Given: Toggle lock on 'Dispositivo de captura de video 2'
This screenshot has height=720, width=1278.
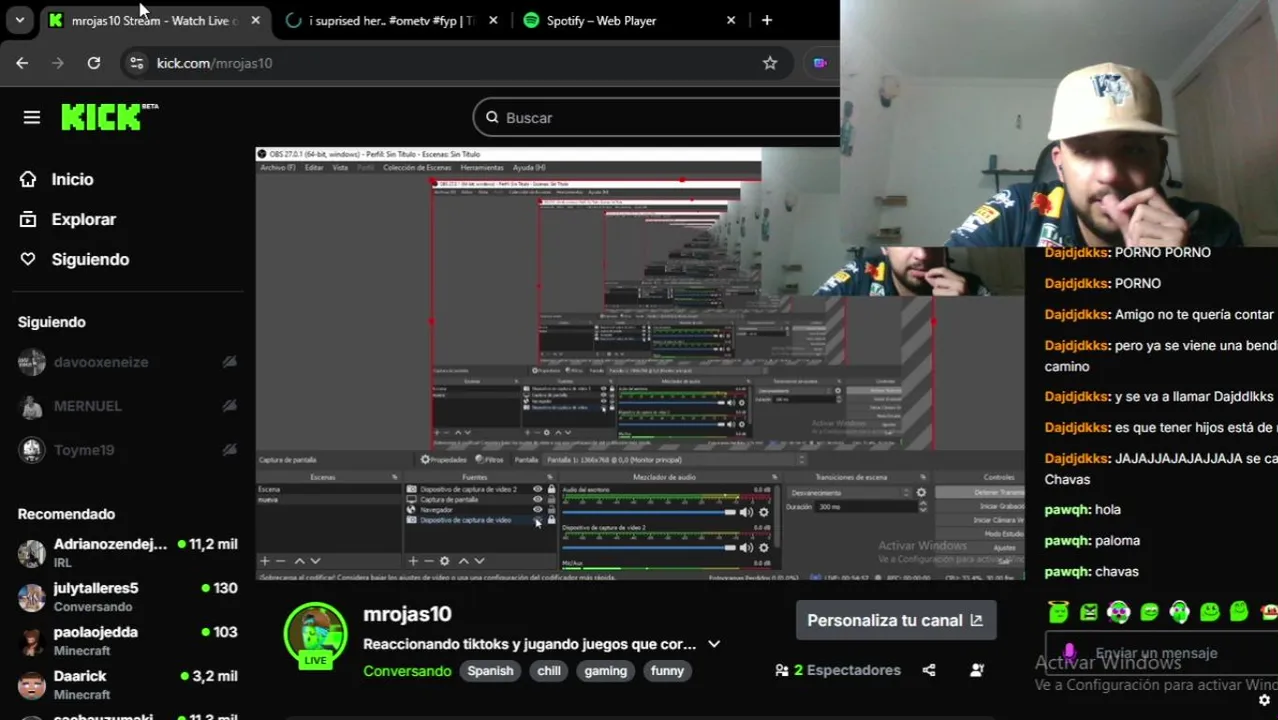Looking at the screenshot, I should click(551, 489).
